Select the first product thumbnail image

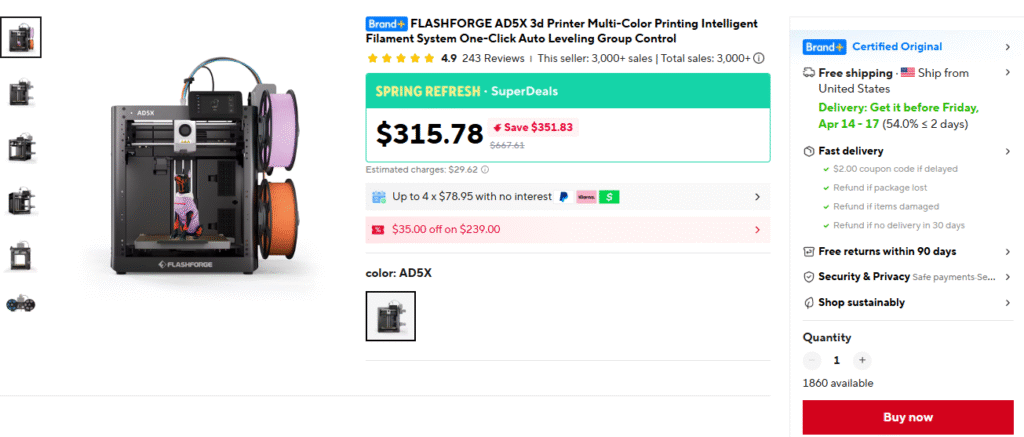(21, 37)
